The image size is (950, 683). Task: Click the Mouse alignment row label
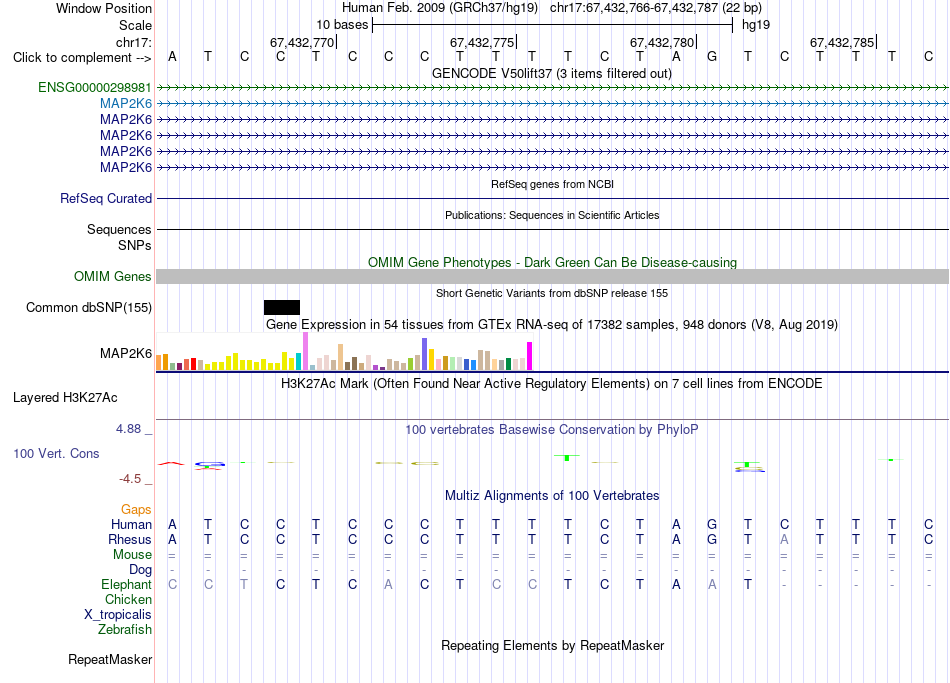[133, 555]
